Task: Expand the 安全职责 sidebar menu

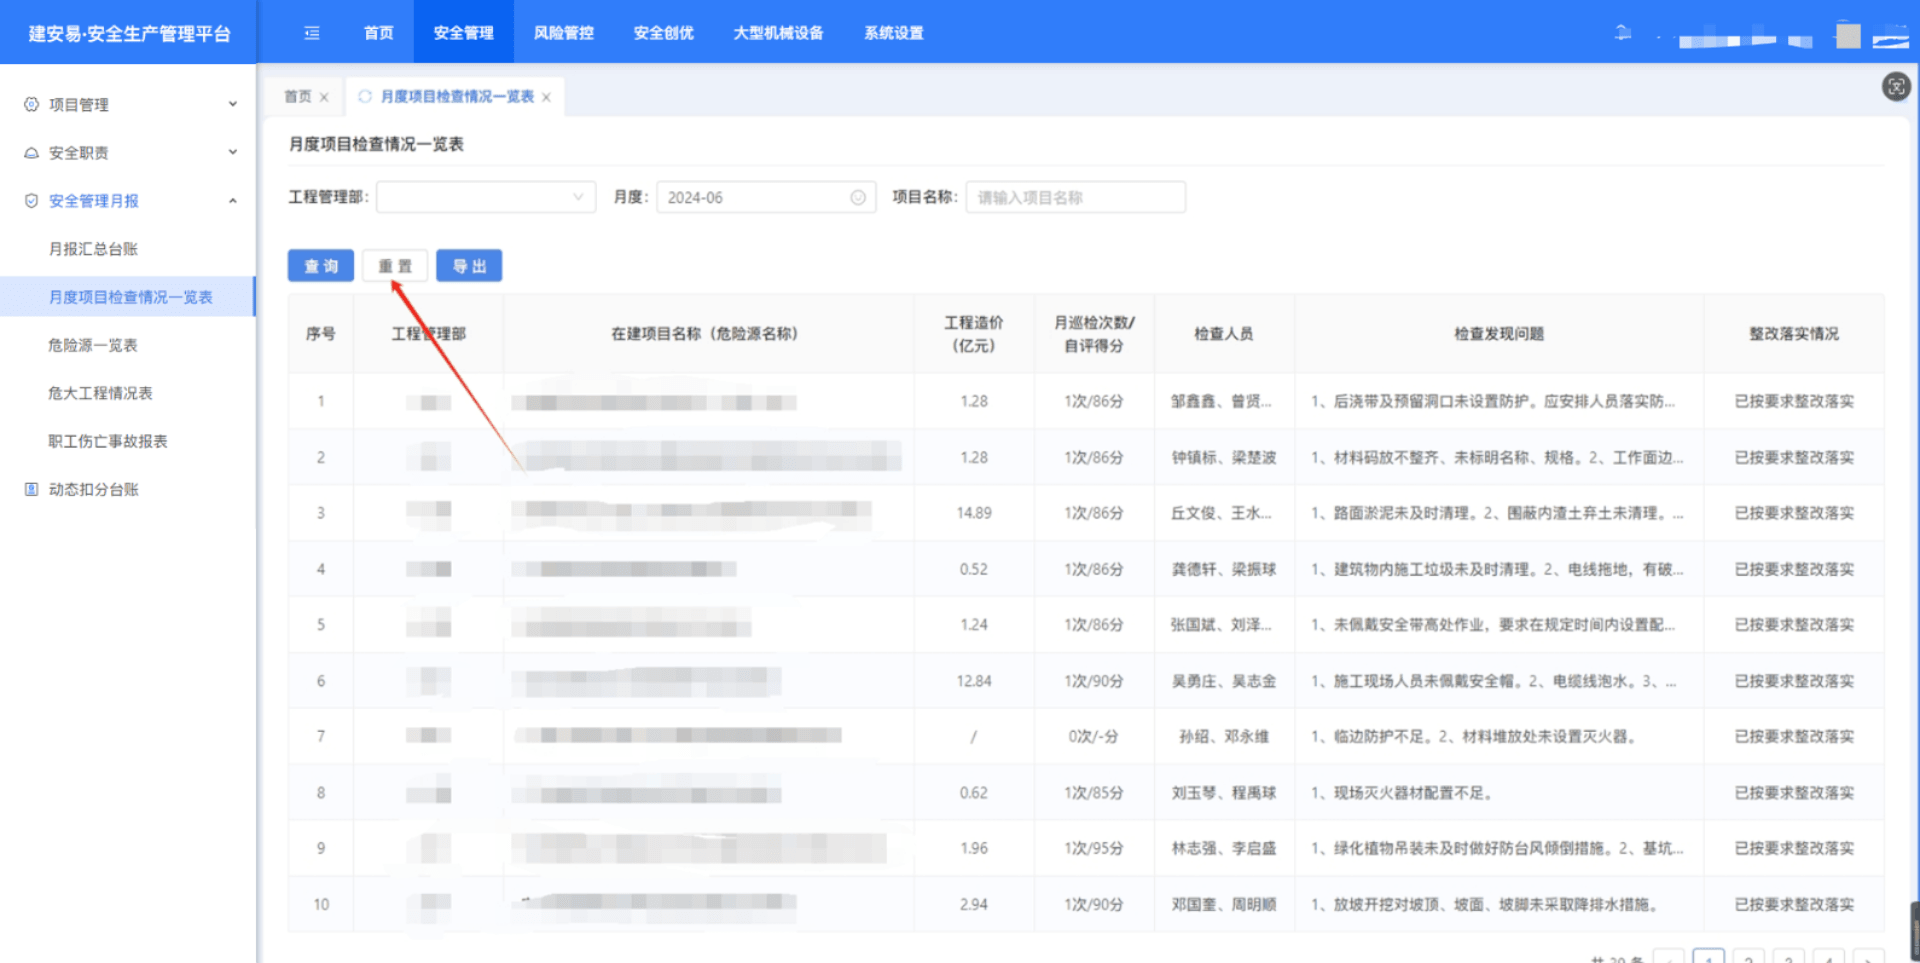Action: [x=232, y=152]
